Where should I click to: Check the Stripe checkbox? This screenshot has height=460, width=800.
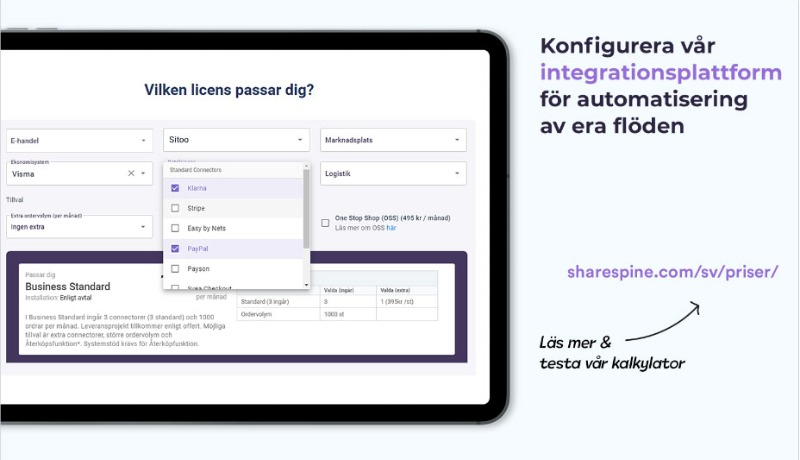tap(175, 208)
